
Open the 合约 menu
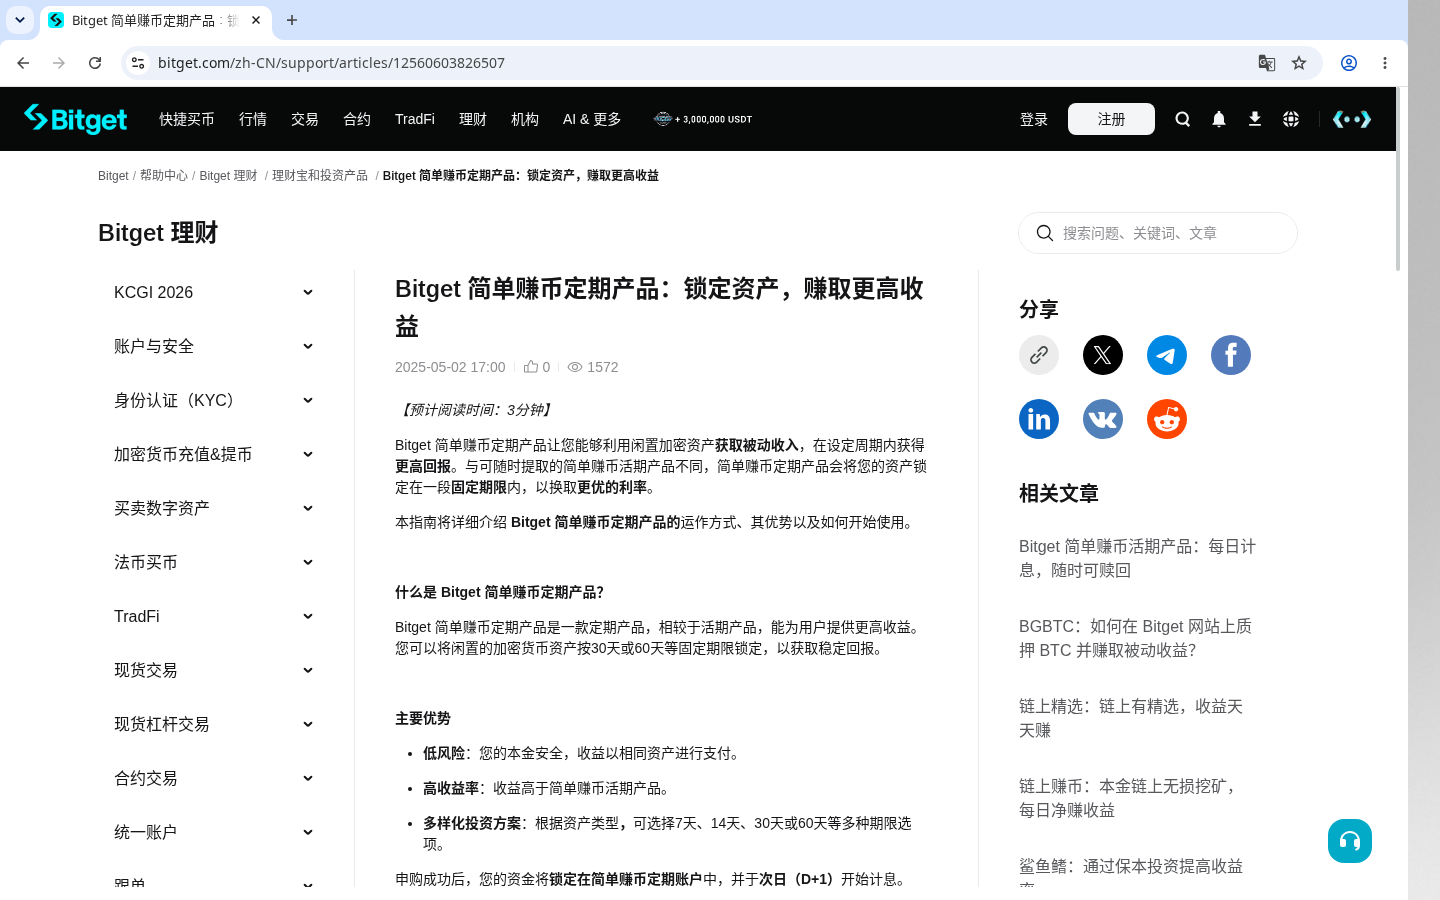pyautogui.click(x=357, y=119)
